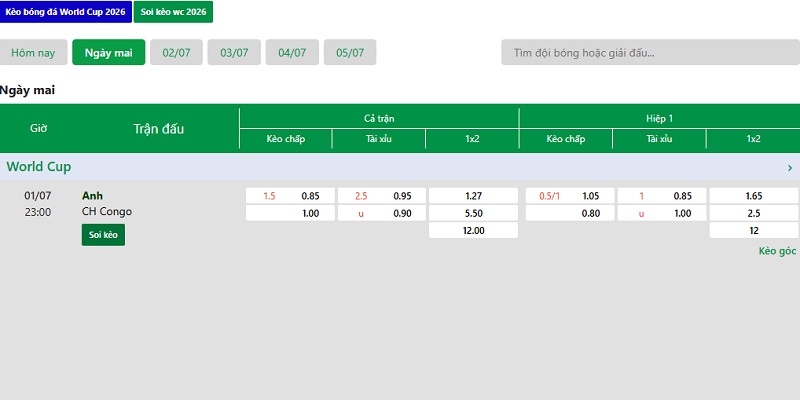This screenshot has width=800, height=400.
Task: Select handicap 1.5 odds 0.85 cell
Action: coord(290,196)
